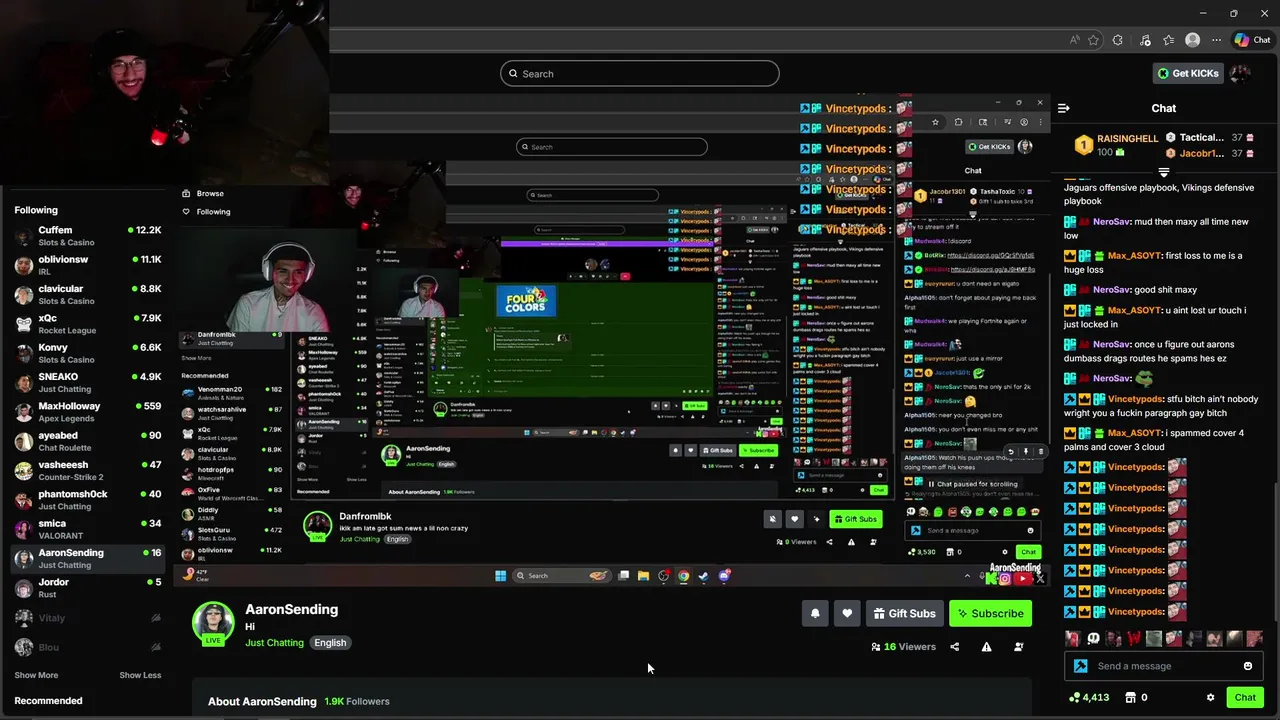
Task: Open Steam in the streamed taskbar
Action: 703,576
